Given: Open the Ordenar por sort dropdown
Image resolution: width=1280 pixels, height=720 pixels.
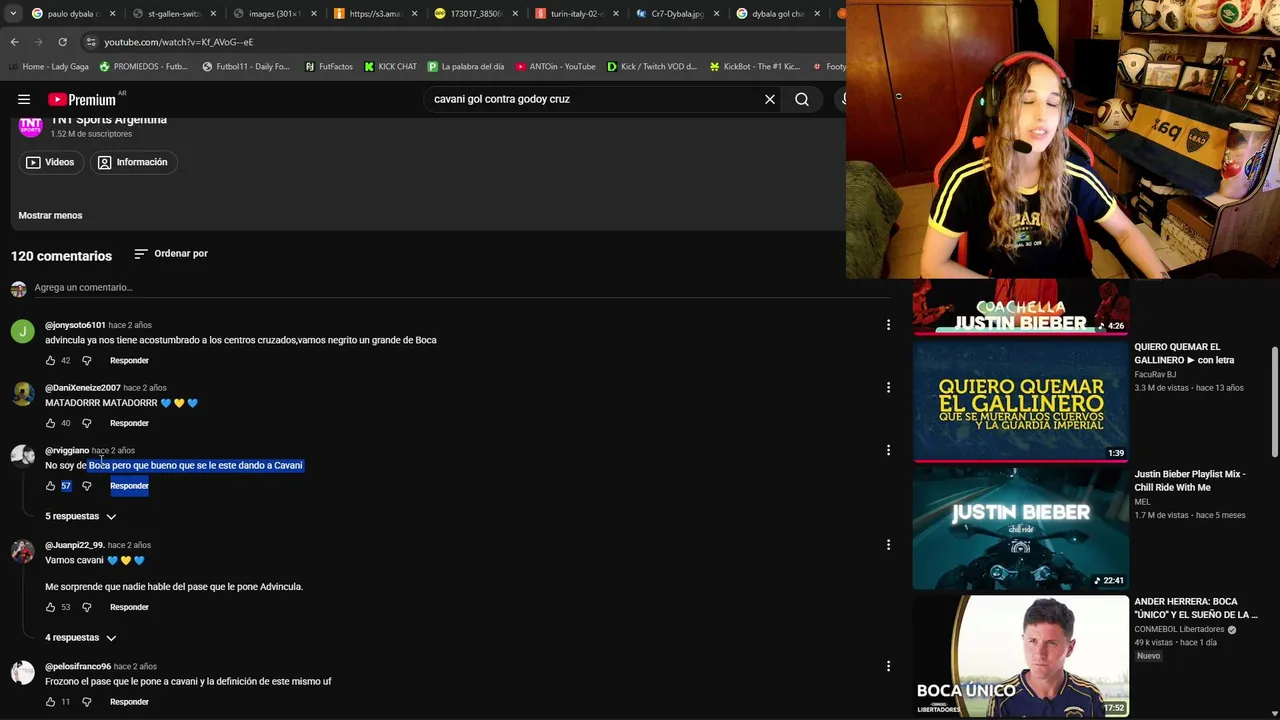Looking at the screenshot, I should click(x=171, y=254).
